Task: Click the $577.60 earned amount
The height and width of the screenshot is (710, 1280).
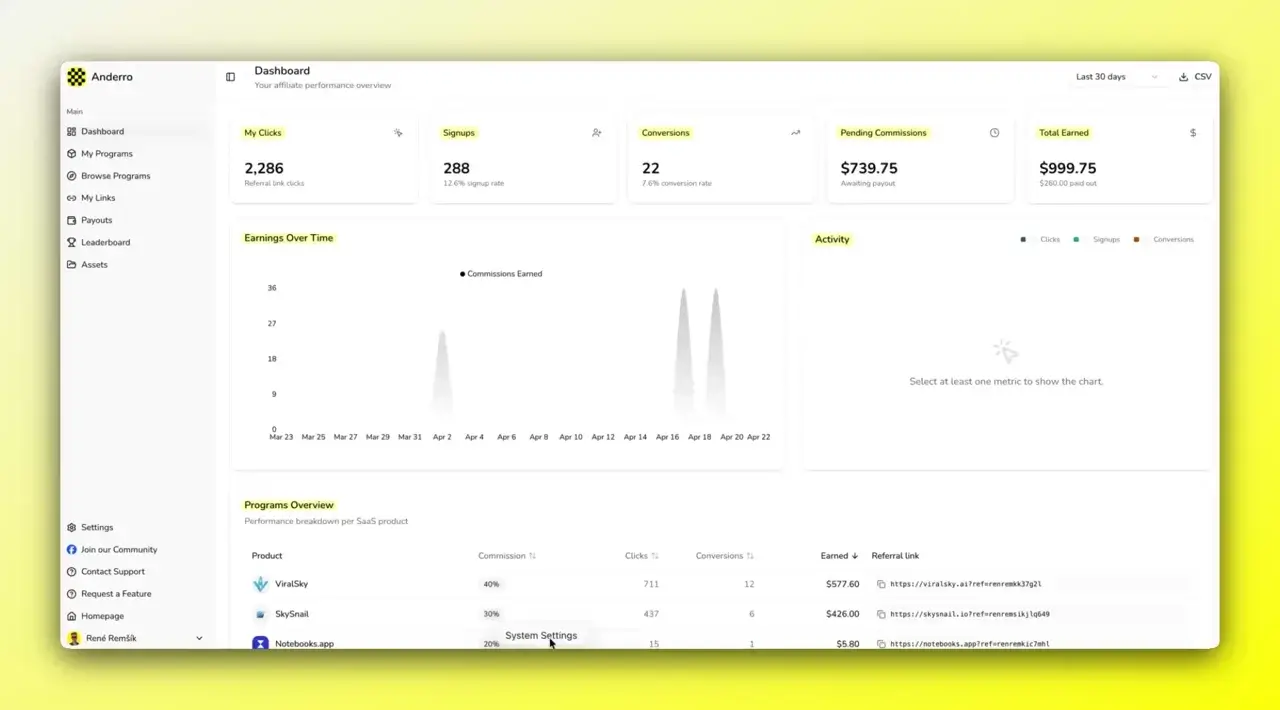Action: click(842, 584)
